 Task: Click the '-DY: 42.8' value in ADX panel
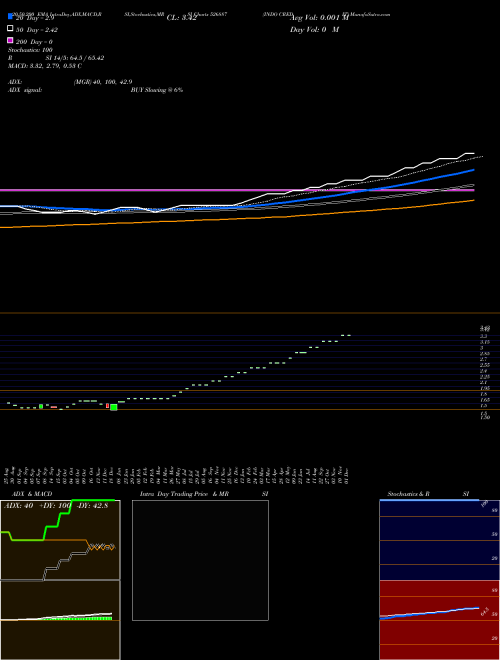(92, 506)
